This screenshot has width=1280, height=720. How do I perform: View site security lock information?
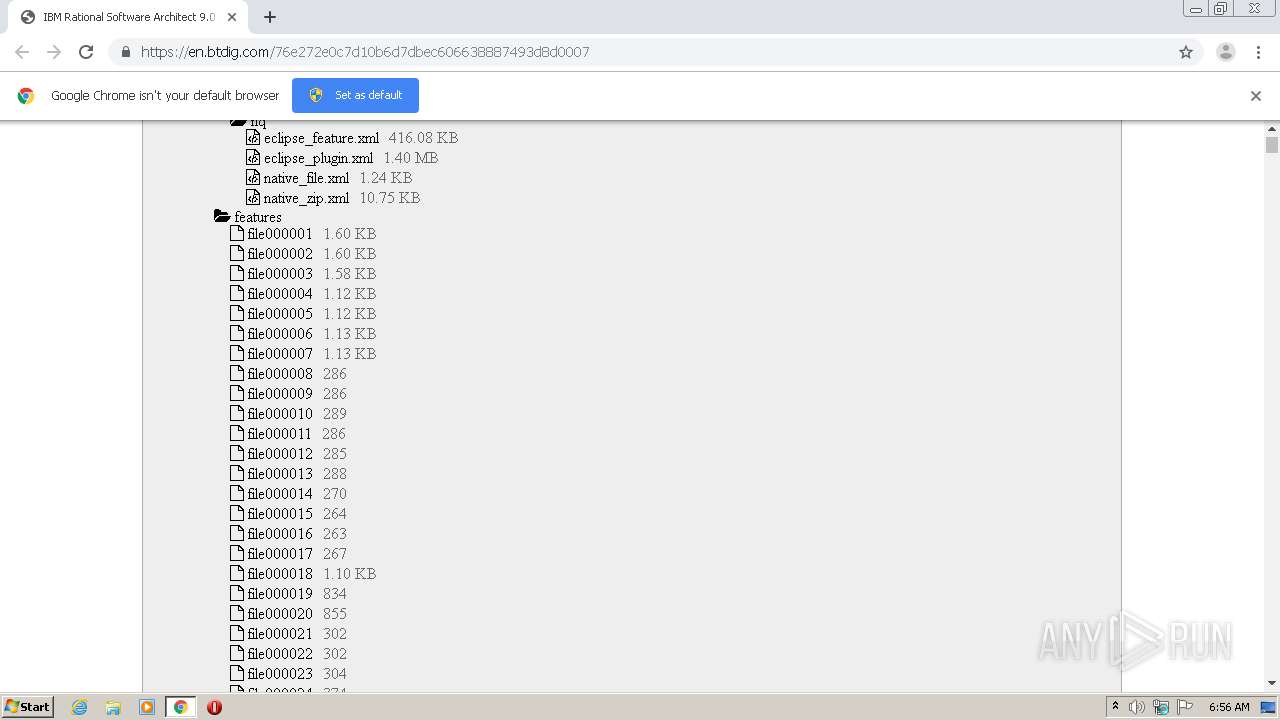click(125, 52)
